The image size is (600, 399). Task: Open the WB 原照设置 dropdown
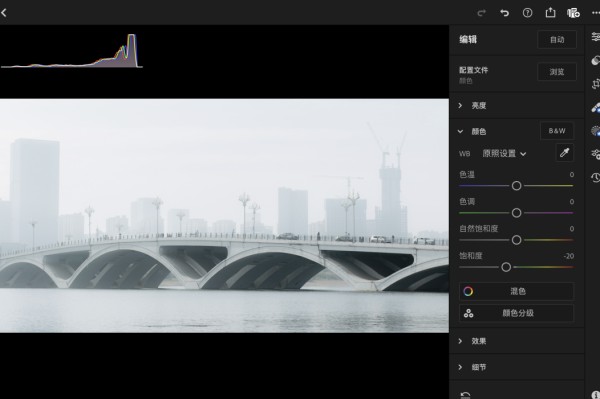click(504, 153)
